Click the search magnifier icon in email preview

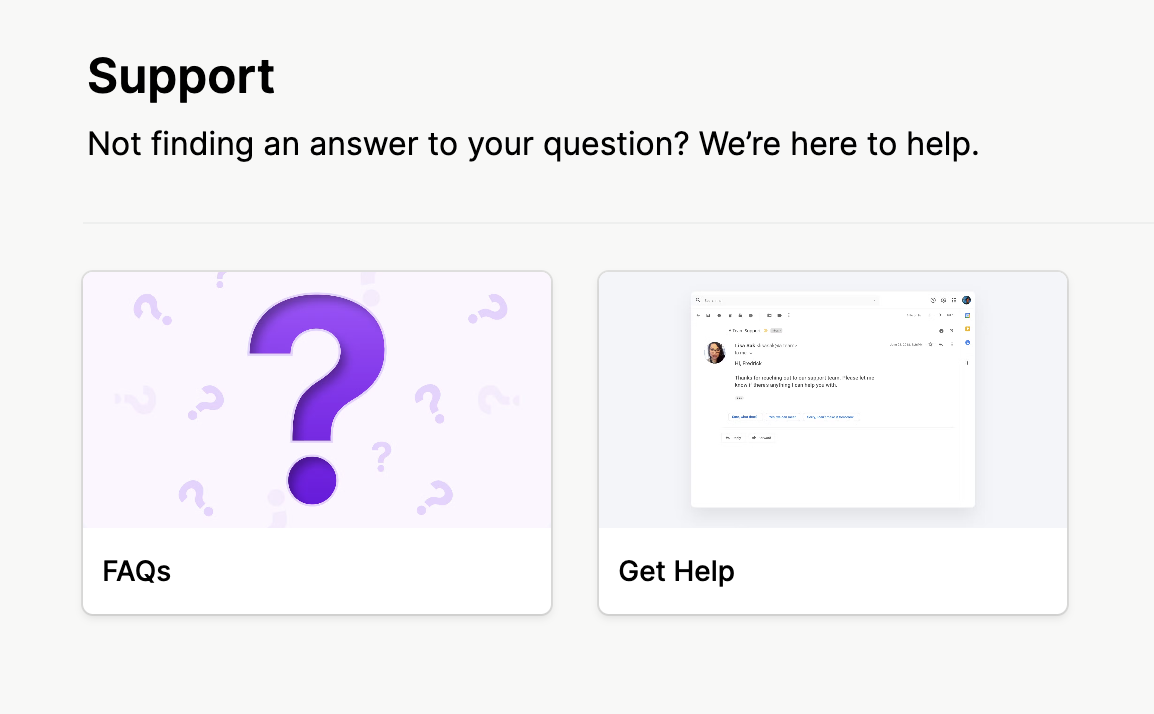point(698,300)
